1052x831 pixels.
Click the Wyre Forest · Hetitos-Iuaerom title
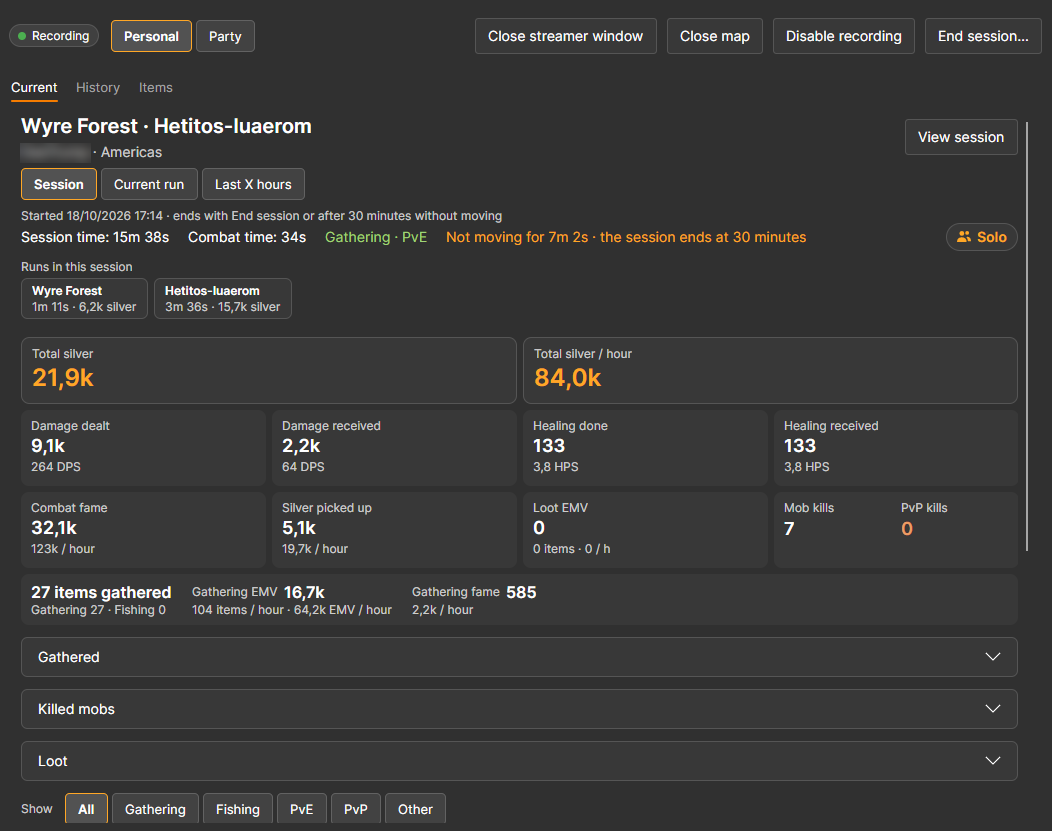coord(166,126)
